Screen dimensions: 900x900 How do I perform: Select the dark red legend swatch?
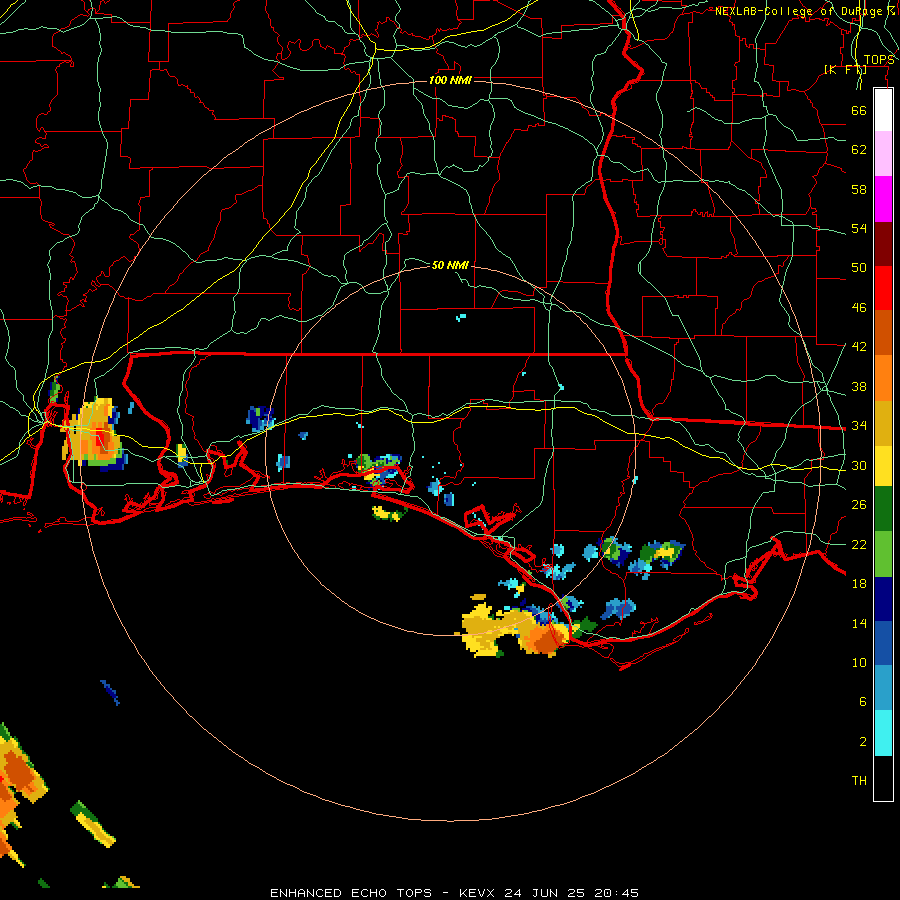pos(883,243)
